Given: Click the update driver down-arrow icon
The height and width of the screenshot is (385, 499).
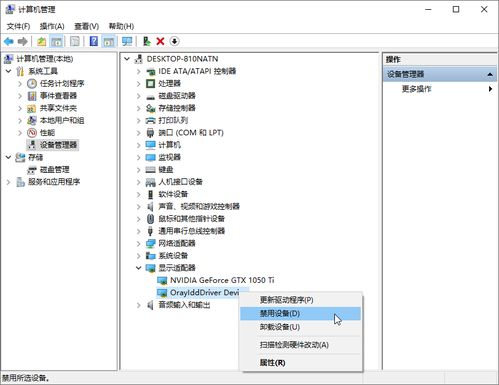Looking at the screenshot, I should click(174, 41).
